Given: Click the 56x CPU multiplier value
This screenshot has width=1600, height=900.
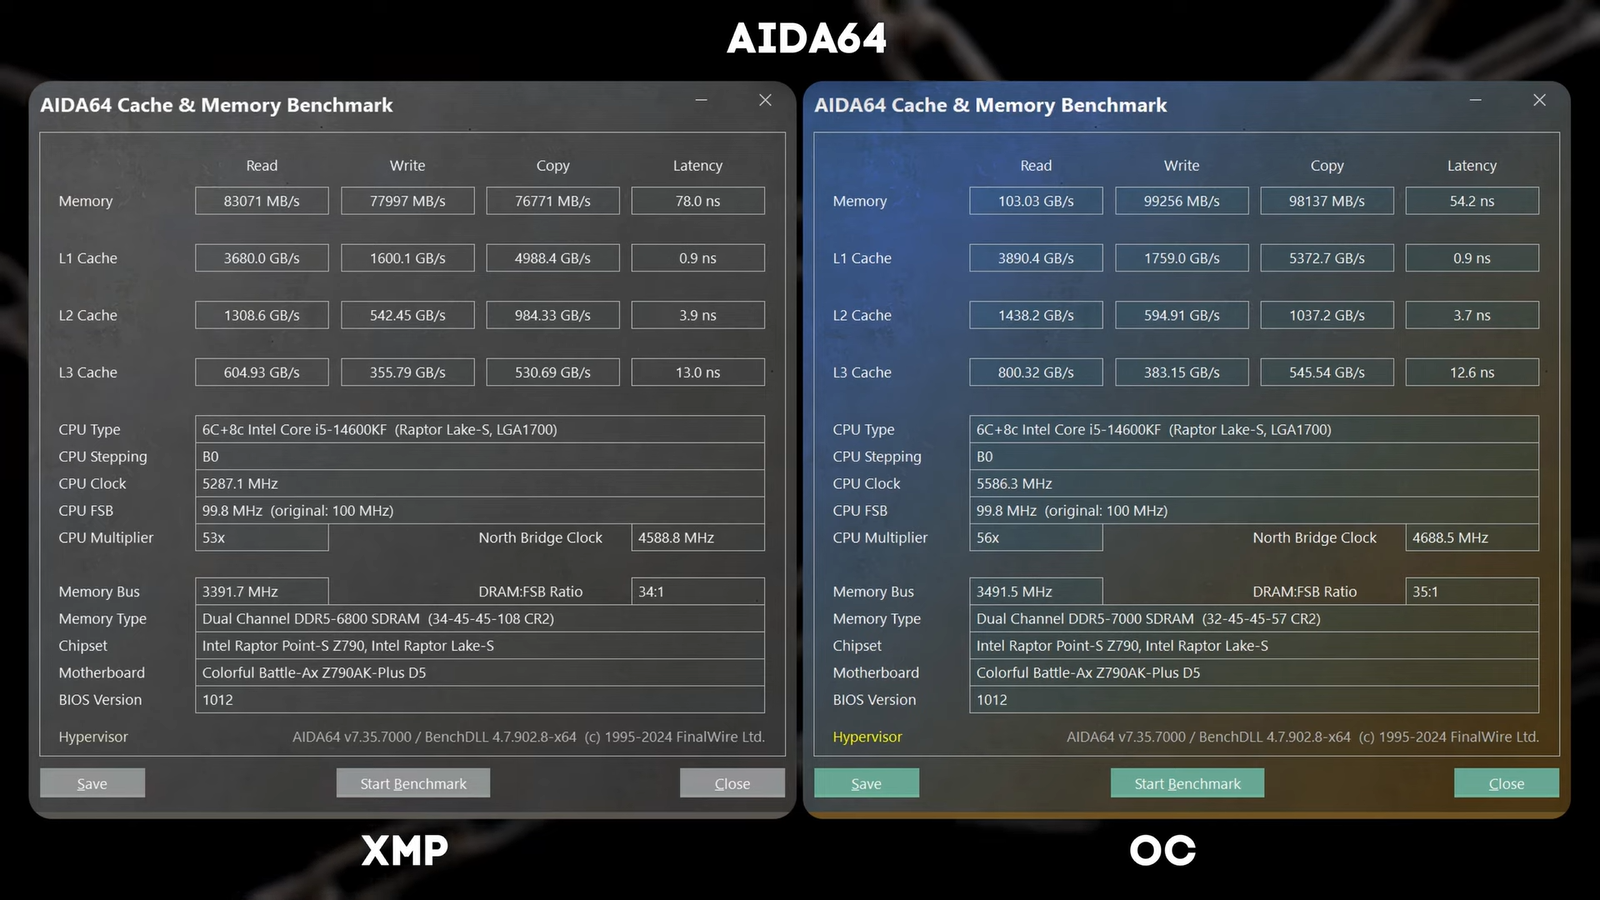Looking at the screenshot, I should tap(1036, 538).
